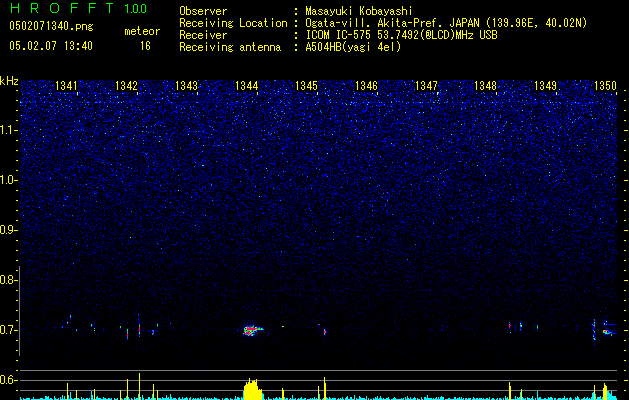Click the 1.1 kHz frequency label
This screenshot has width=629, height=400.
(9, 130)
